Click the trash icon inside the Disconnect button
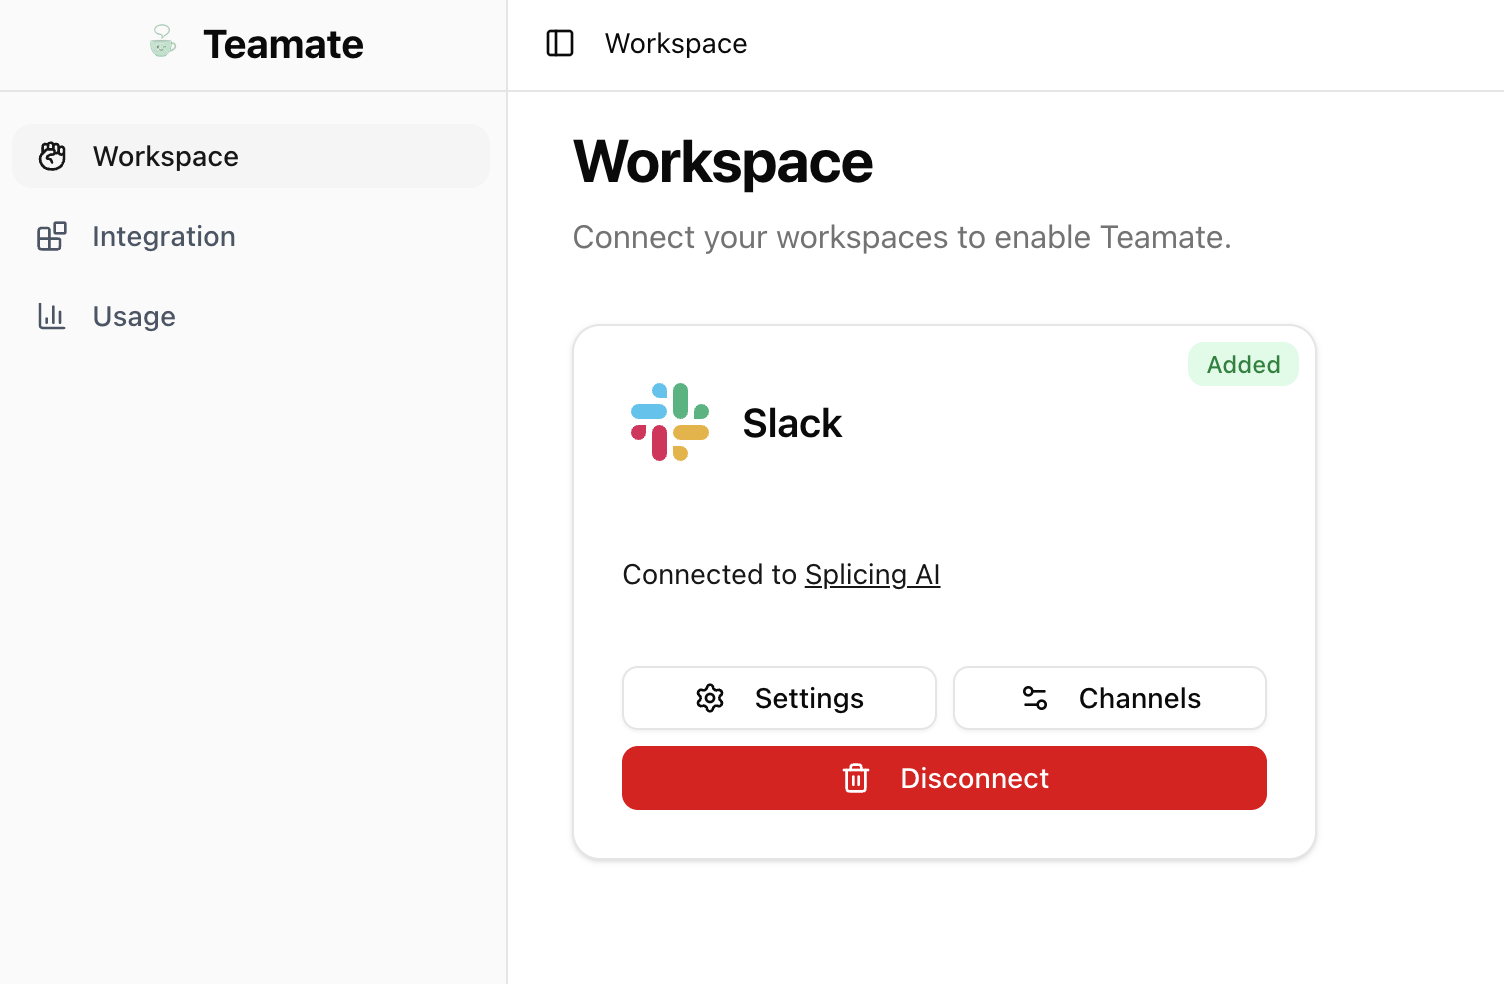The width and height of the screenshot is (1504, 984). tap(856, 778)
